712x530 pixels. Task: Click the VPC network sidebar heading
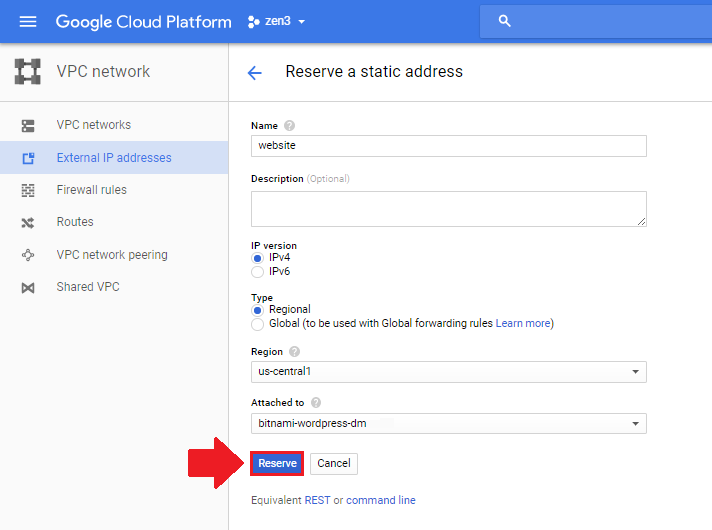click(103, 71)
